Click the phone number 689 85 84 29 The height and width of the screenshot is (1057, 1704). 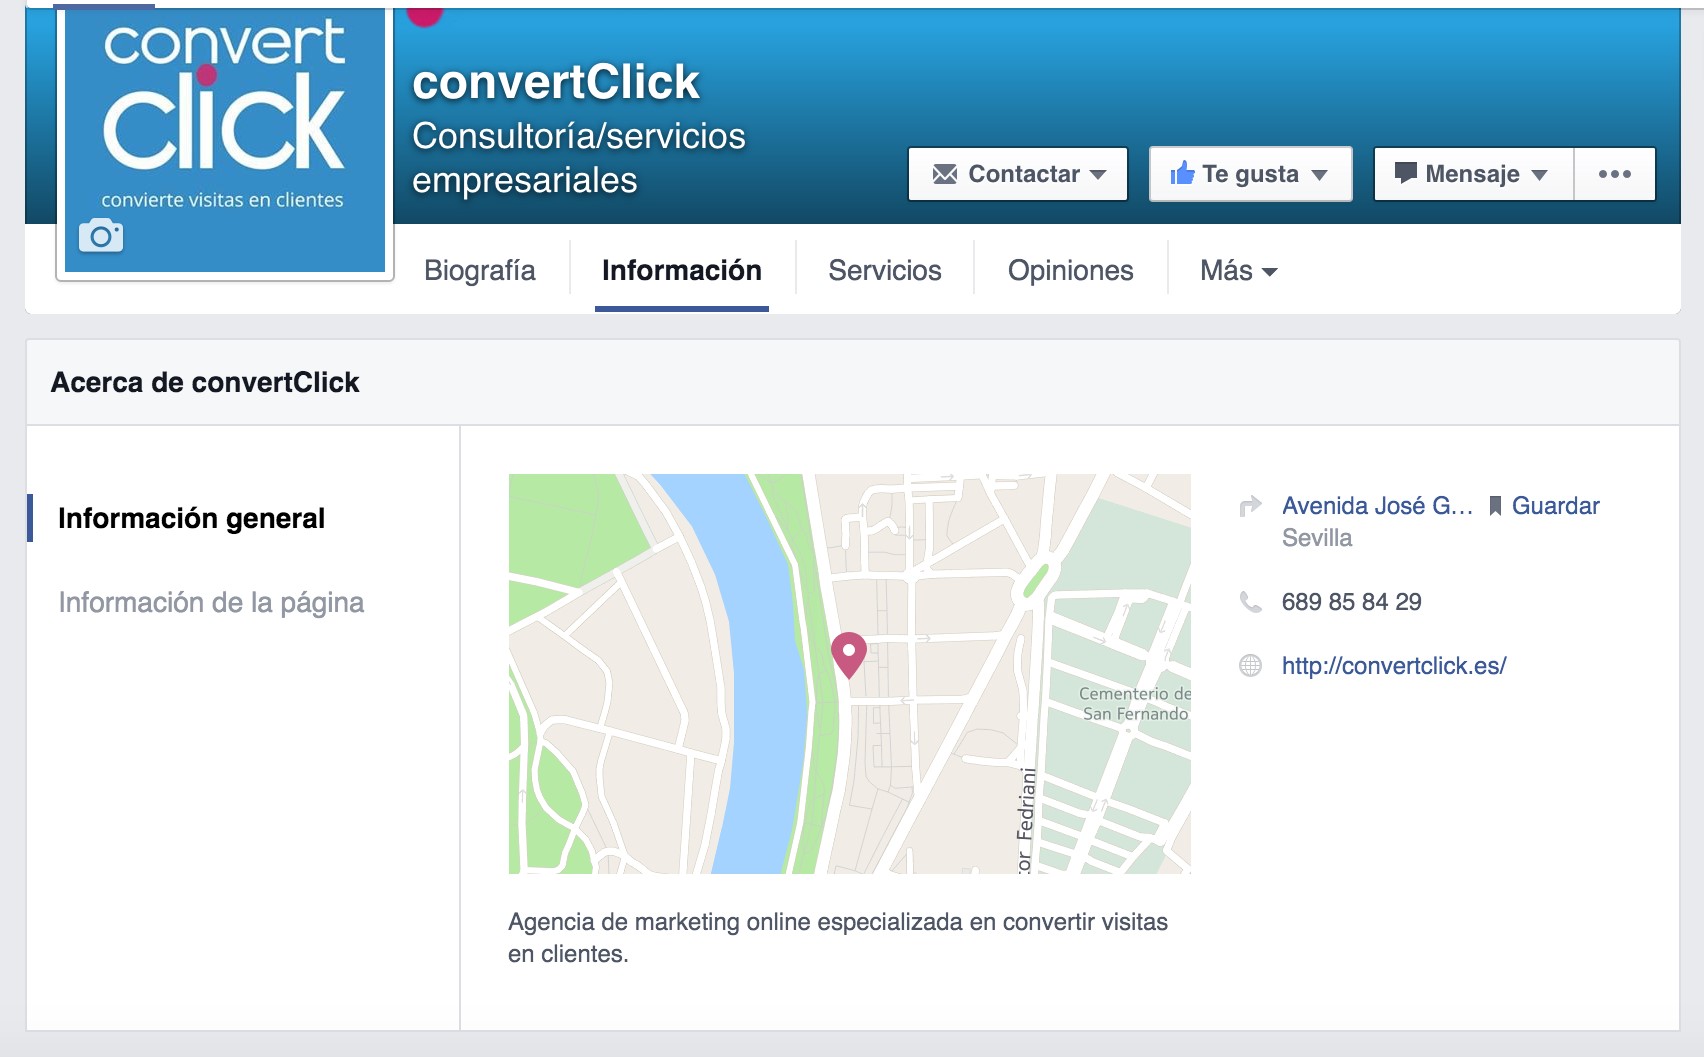(x=1352, y=602)
